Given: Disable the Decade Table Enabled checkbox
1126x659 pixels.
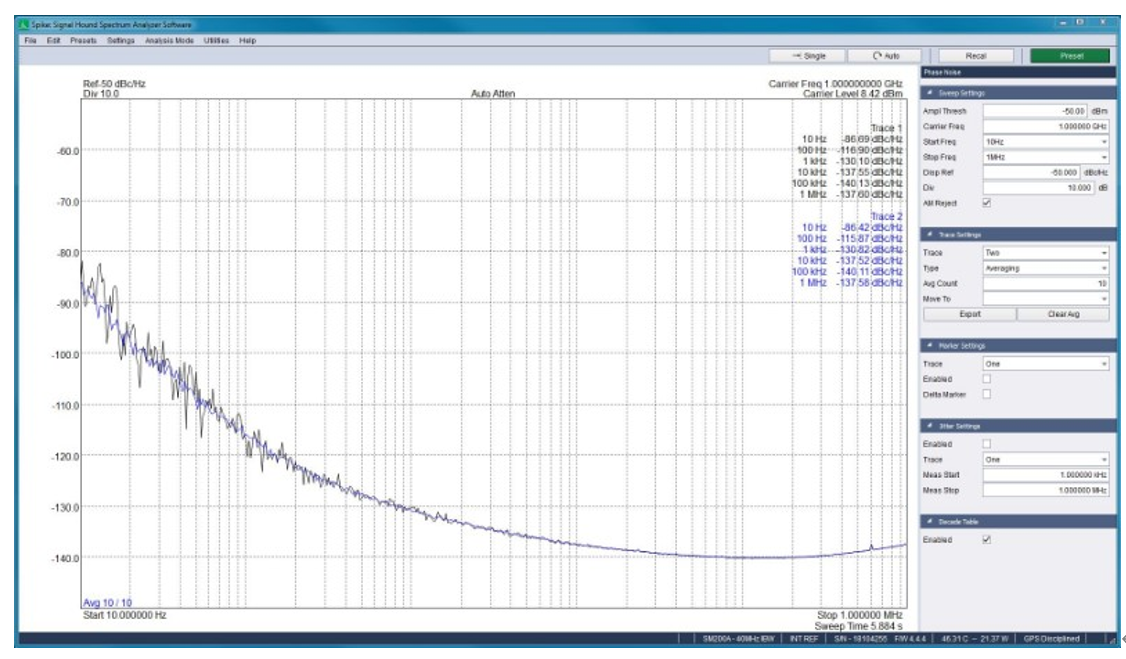Looking at the screenshot, I should (988, 539).
